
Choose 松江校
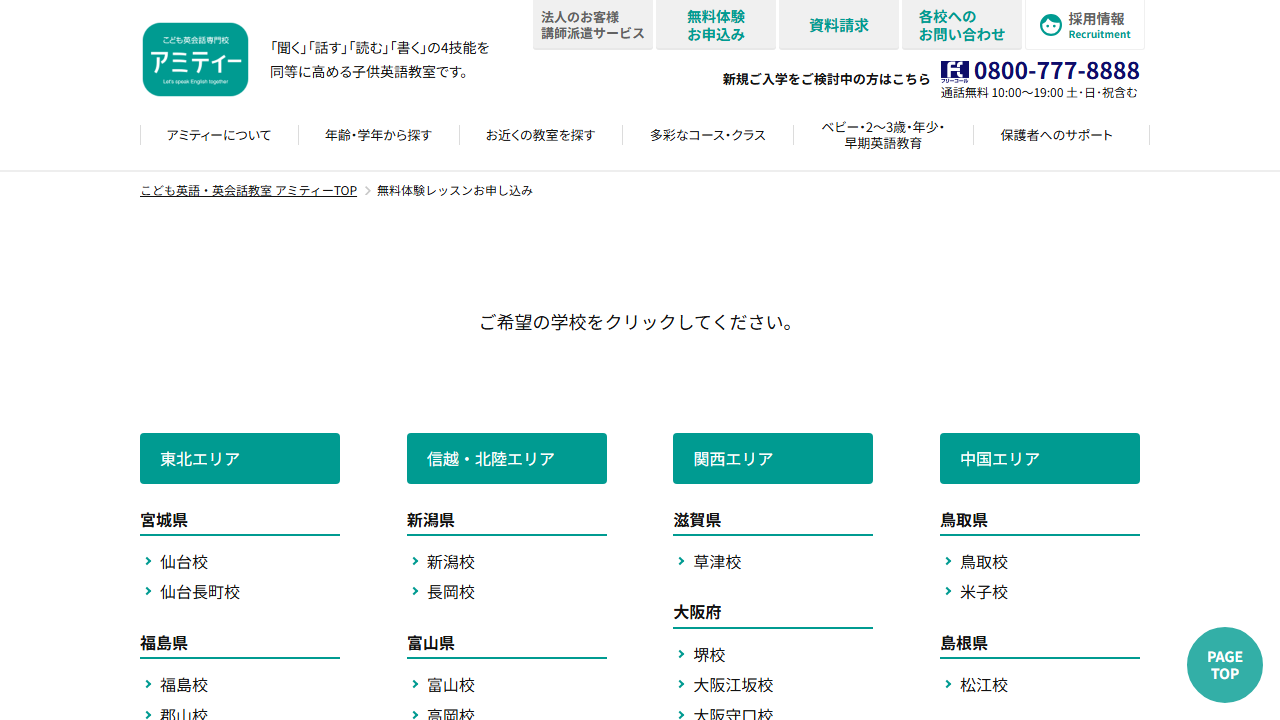coord(984,685)
